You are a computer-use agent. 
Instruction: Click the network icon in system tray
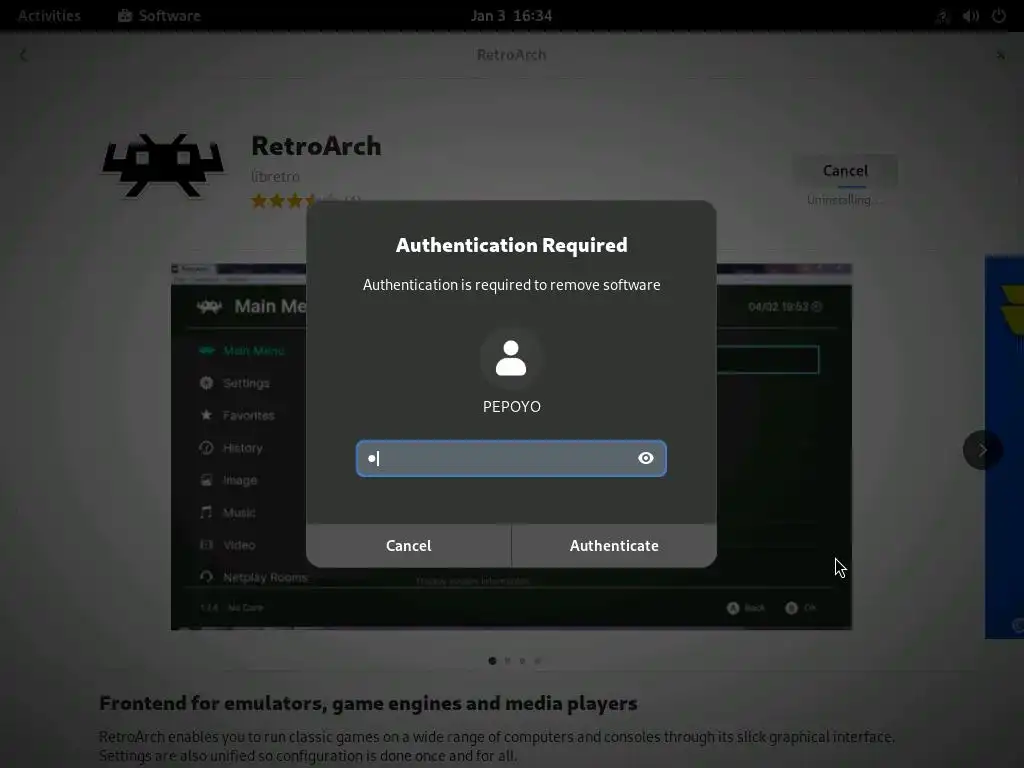(x=942, y=16)
